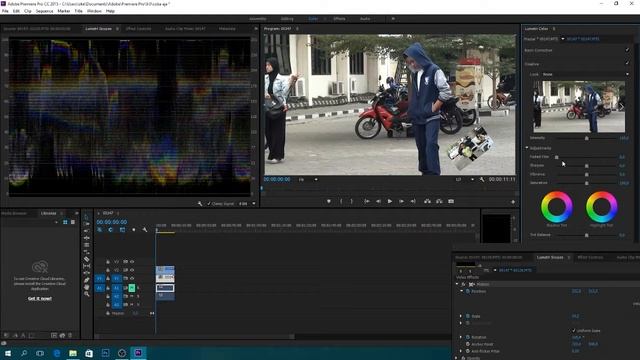Step forward one frame in Program Monitor
The height and width of the screenshot is (360, 640).
coord(401,201)
